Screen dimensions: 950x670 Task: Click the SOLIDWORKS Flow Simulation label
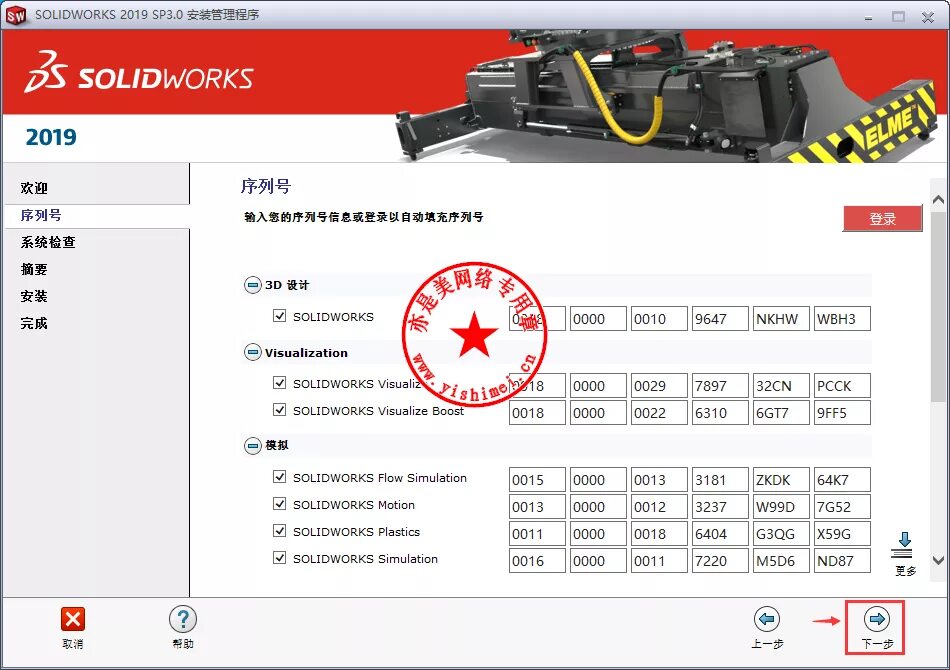pyautogui.click(x=380, y=477)
